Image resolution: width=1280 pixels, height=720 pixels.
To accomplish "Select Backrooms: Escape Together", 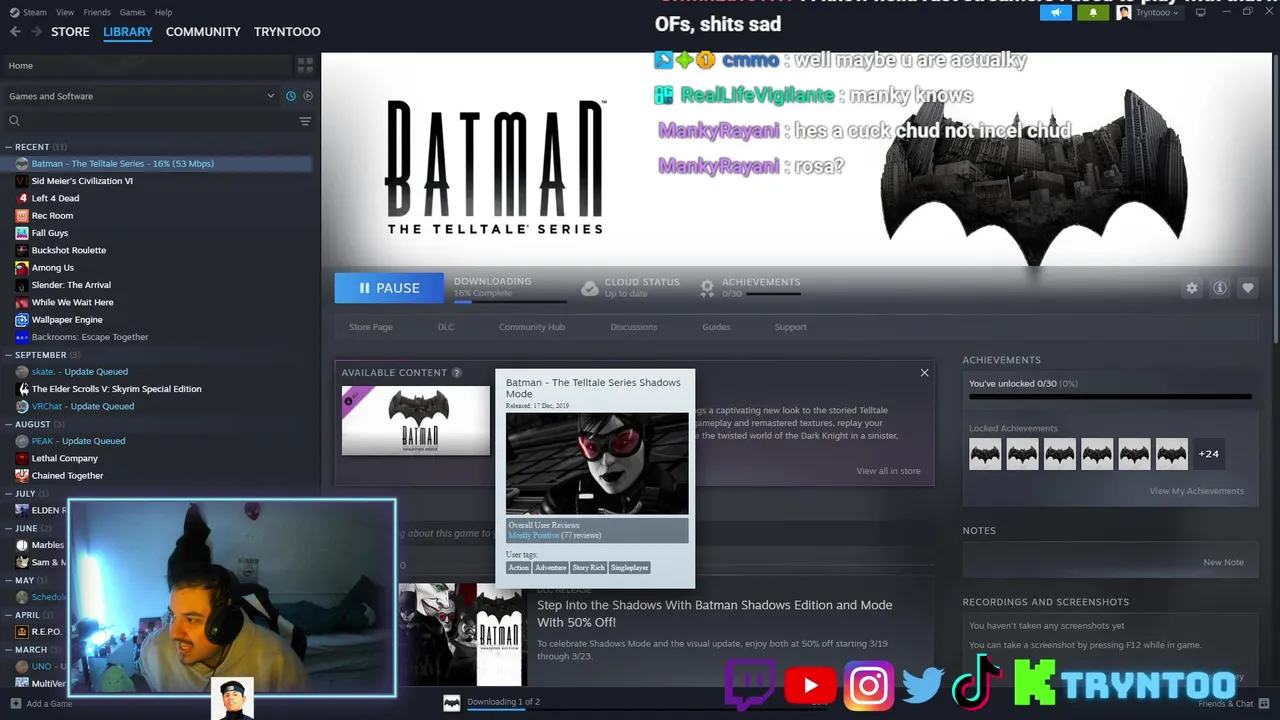I will pyautogui.click(x=90, y=337).
